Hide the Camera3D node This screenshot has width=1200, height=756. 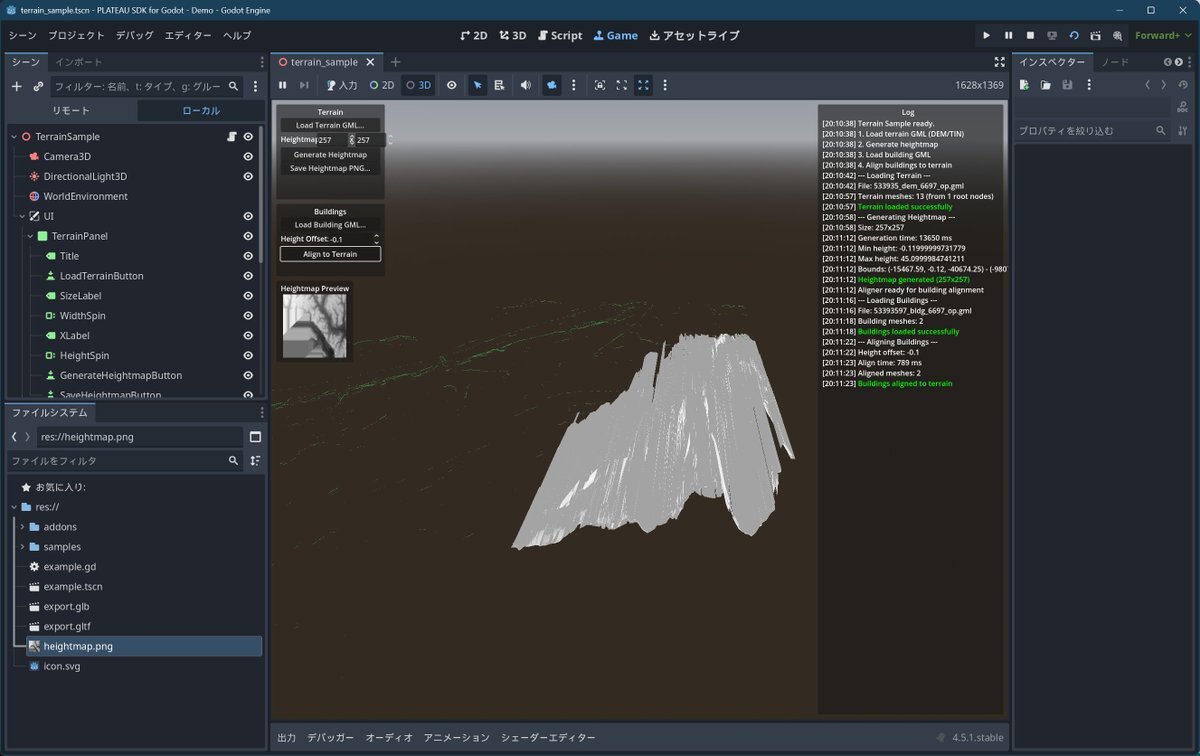[248, 156]
